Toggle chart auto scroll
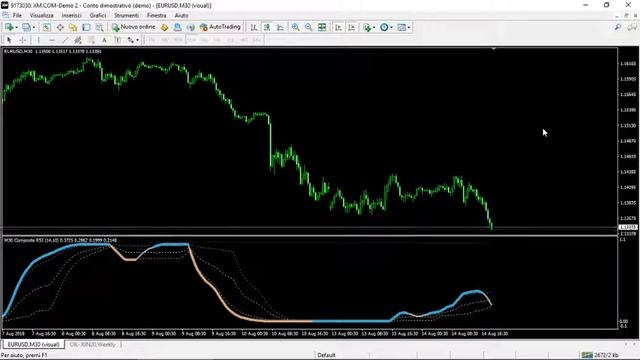 (x=338, y=27)
